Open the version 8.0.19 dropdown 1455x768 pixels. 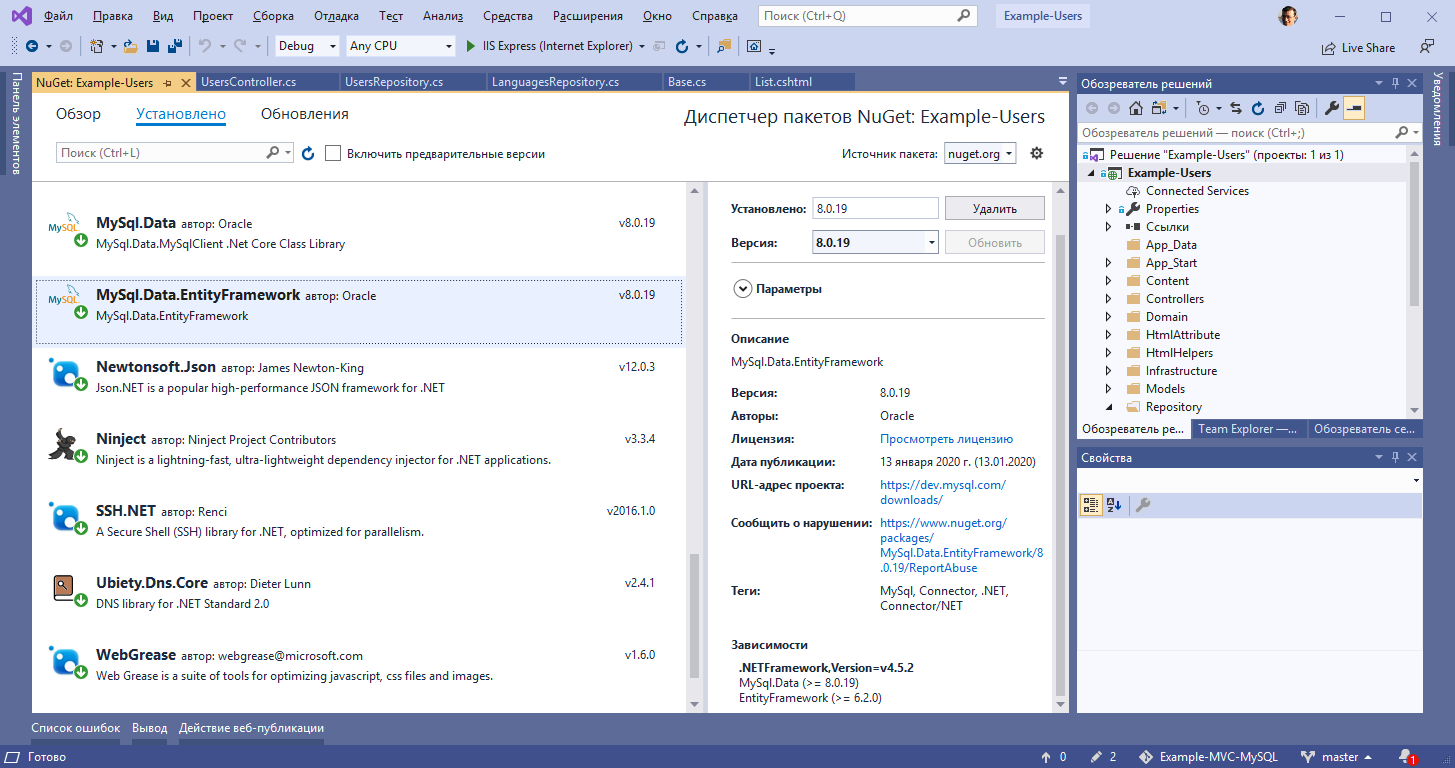(x=876, y=242)
